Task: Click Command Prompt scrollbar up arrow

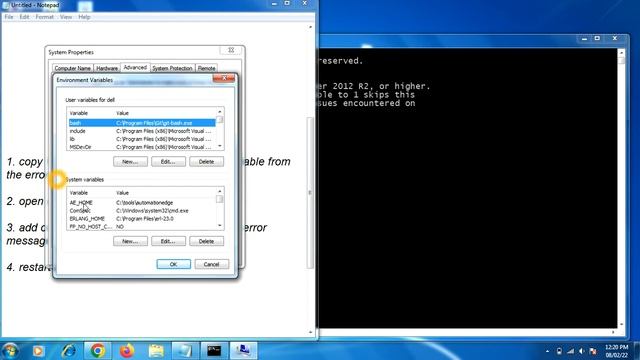Action: [622, 53]
